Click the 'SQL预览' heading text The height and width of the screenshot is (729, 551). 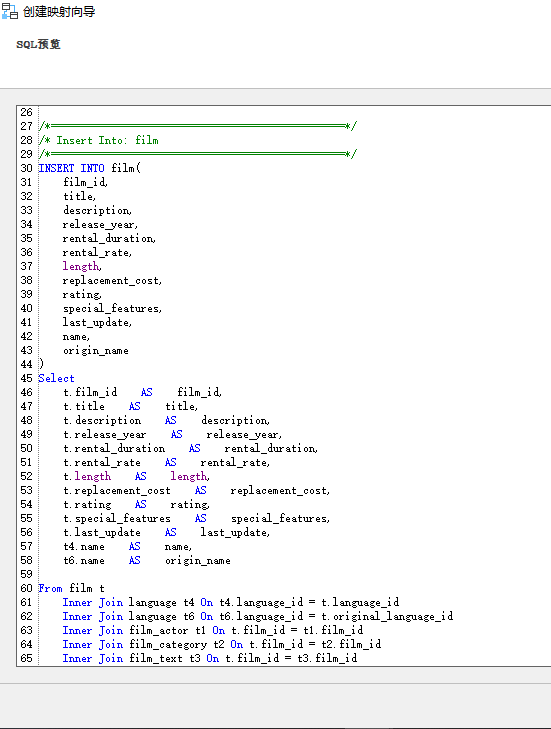38,44
